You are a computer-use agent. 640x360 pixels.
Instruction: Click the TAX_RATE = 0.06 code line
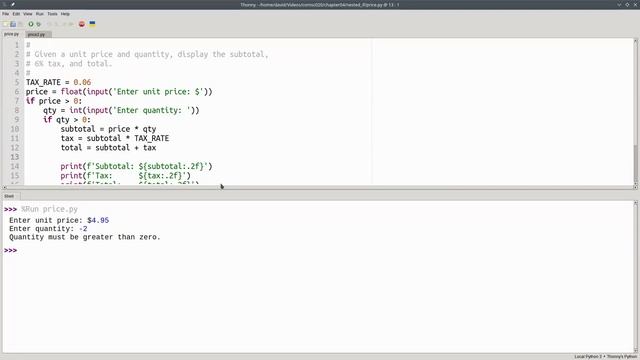click(x=58, y=82)
